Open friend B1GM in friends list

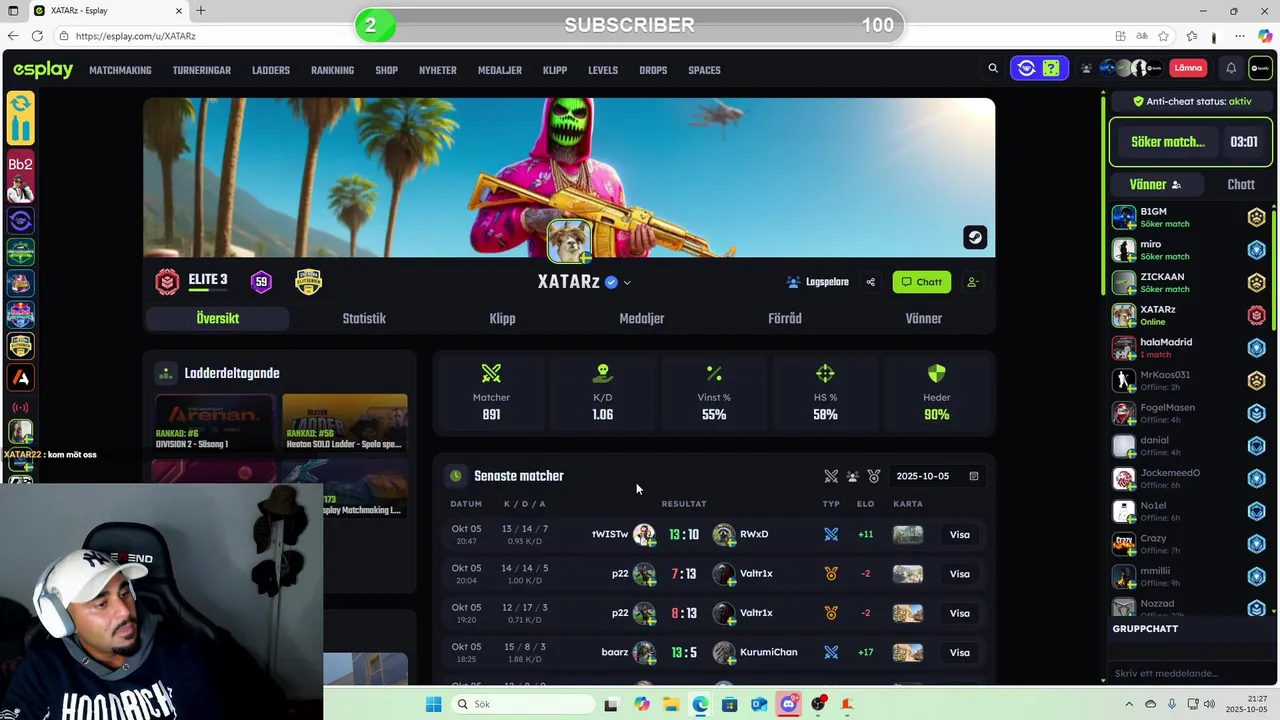1189,217
